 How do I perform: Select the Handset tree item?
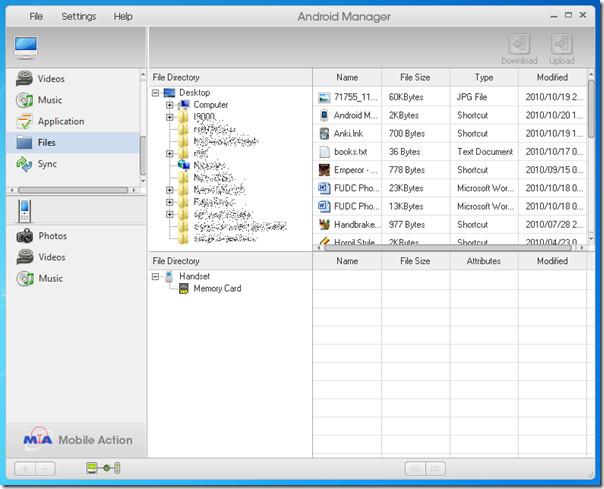tap(195, 276)
